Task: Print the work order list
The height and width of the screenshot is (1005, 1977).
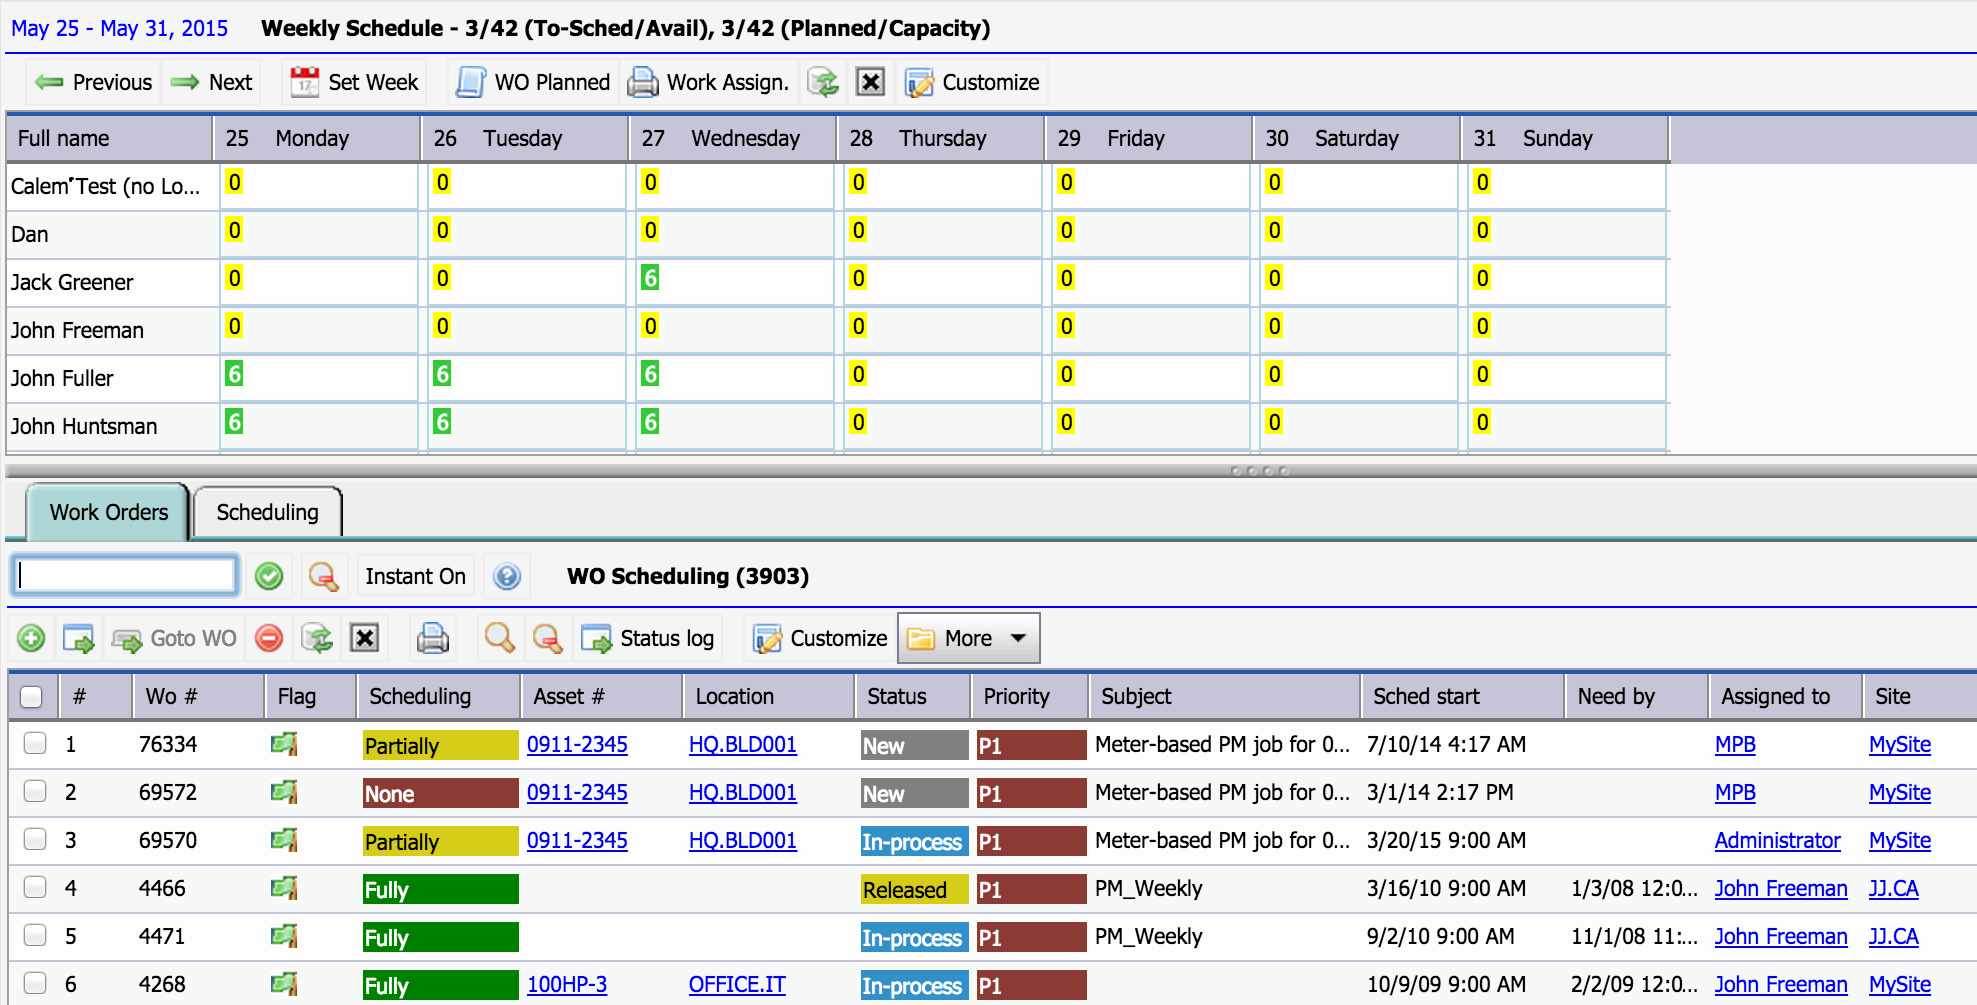Action: pos(432,638)
